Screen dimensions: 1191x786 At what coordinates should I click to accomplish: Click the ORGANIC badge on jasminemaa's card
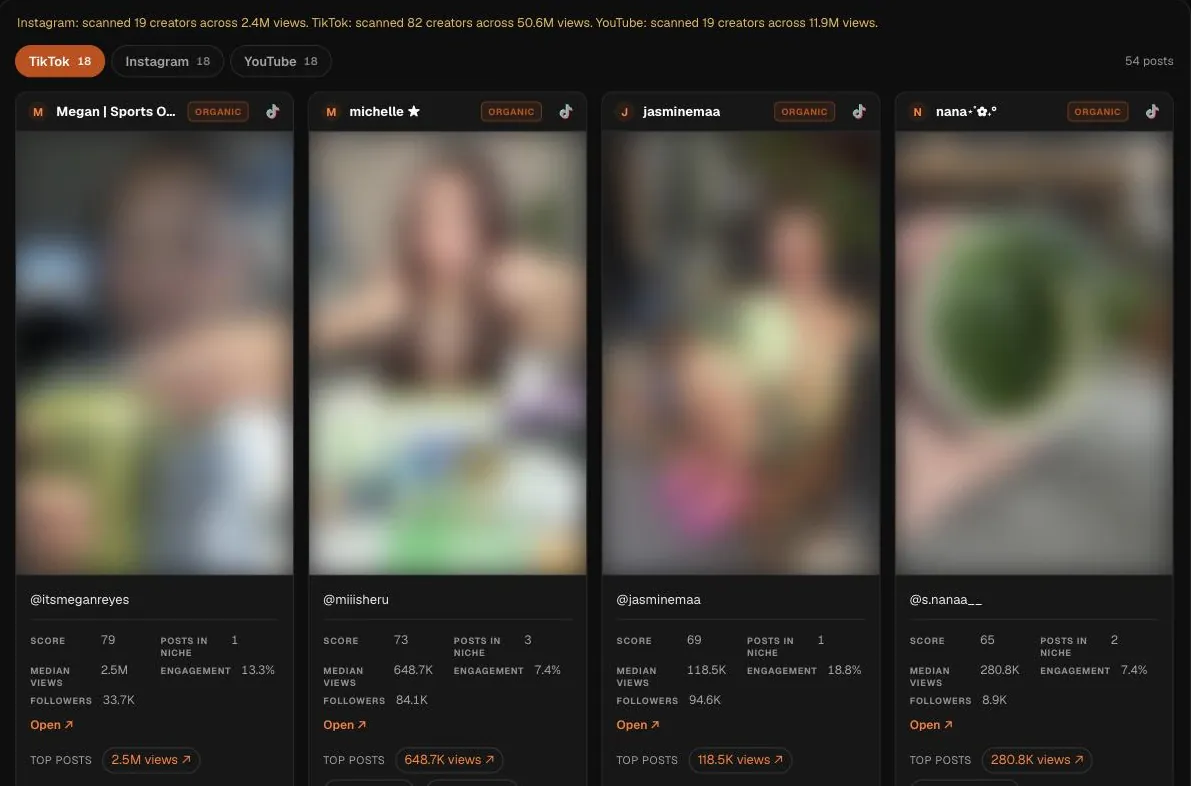pyautogui.click(x=804, y=112)
